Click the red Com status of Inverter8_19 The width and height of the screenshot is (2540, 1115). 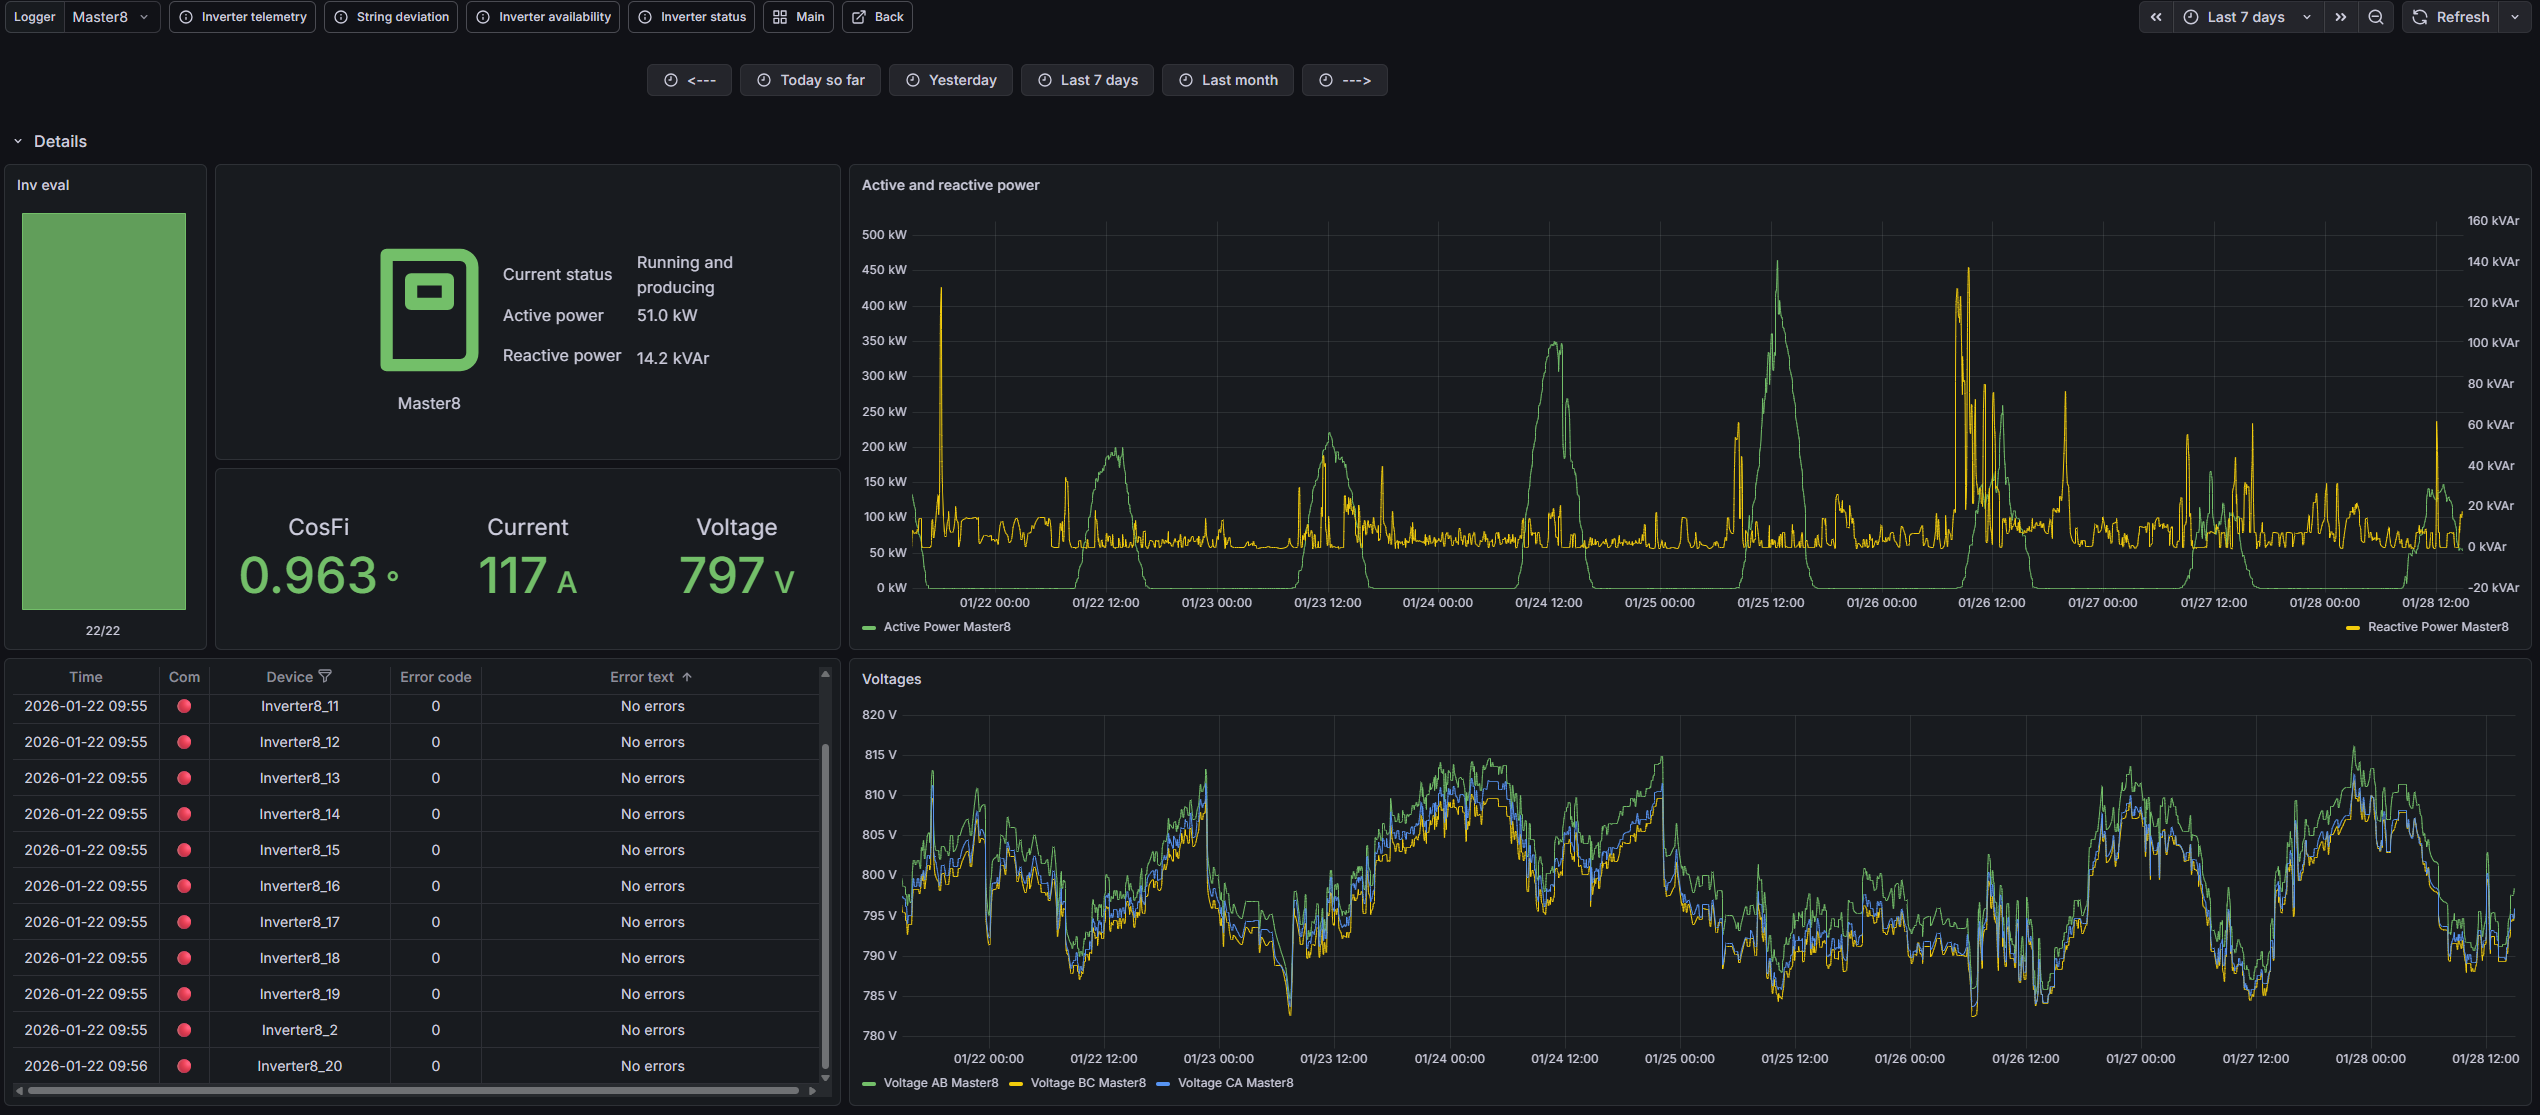(184, 994)
